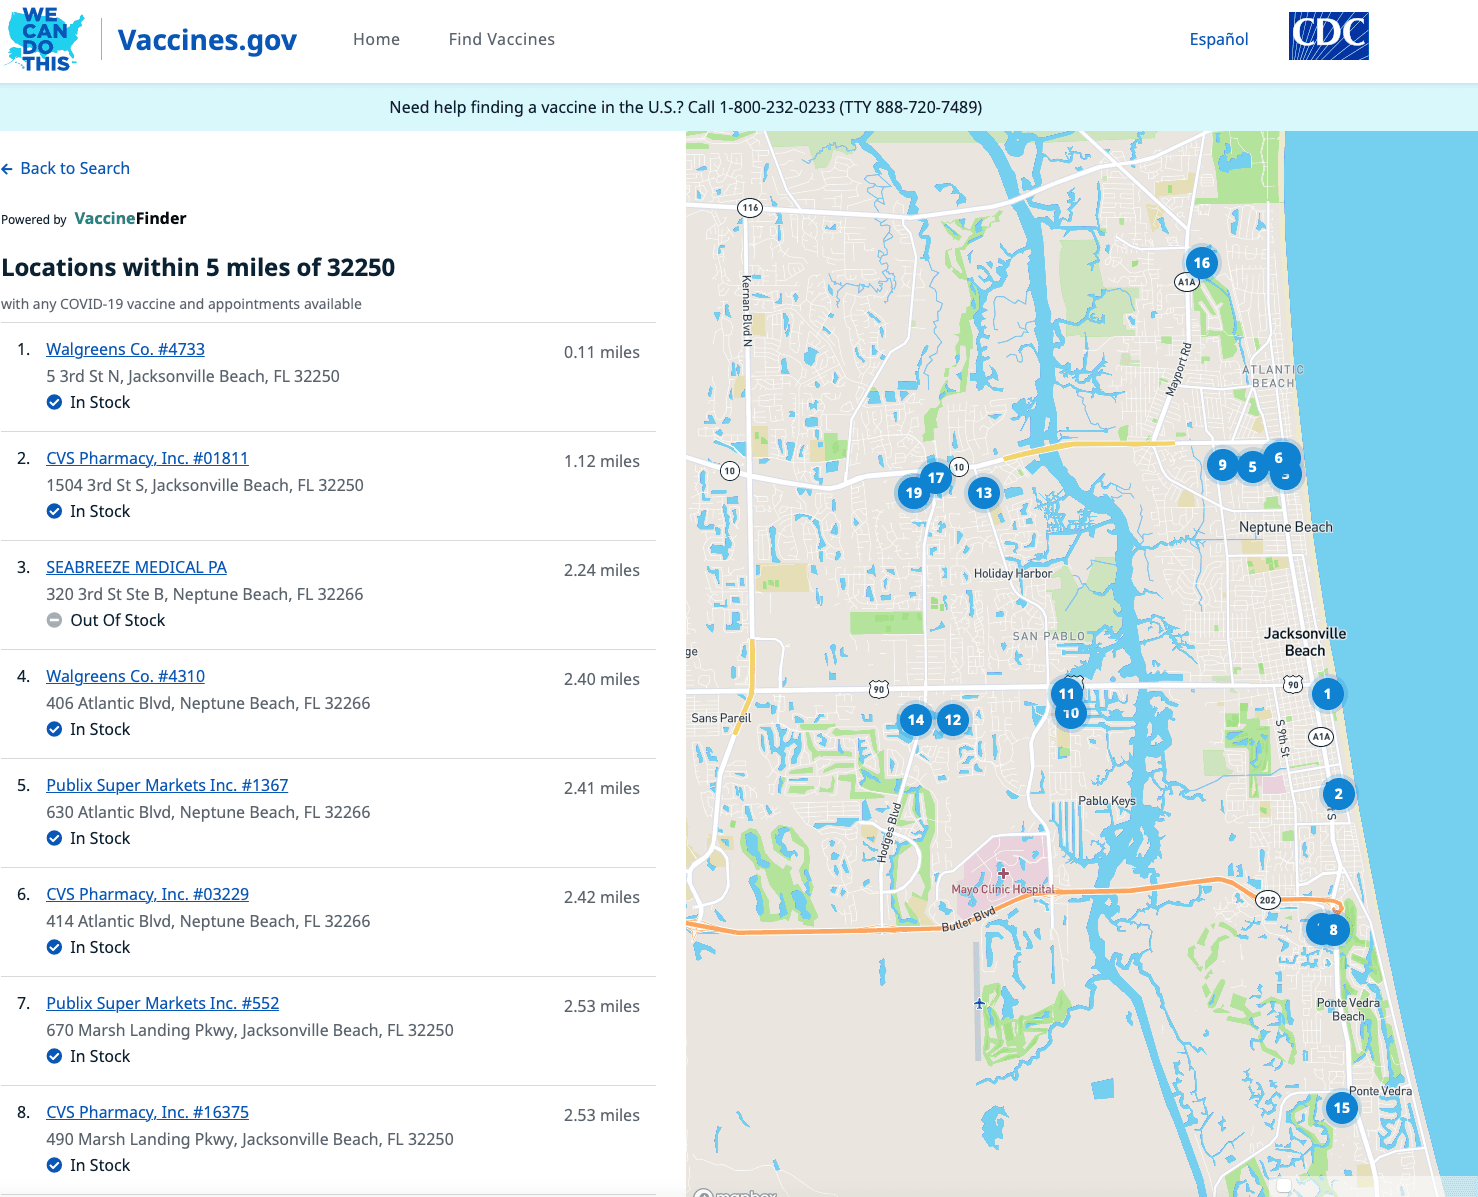The height and width of the screenshot is (1197, 1478).
Task: Open SEABREEZE MEDICAL PA listing
Action: coord(136,567)
